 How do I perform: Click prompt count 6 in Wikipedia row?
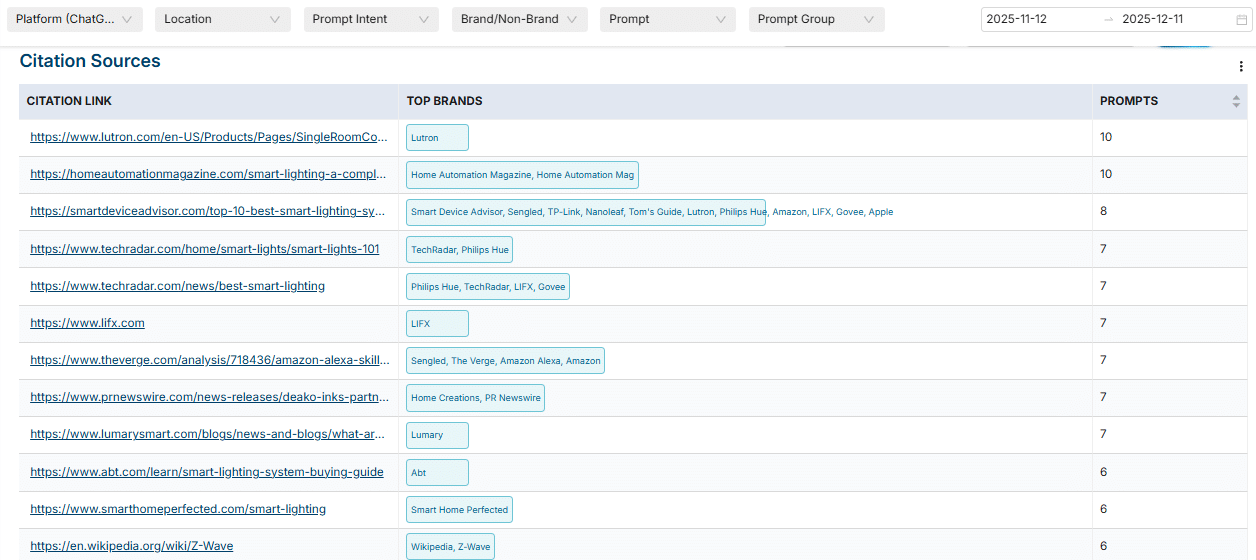(1104, 546)
